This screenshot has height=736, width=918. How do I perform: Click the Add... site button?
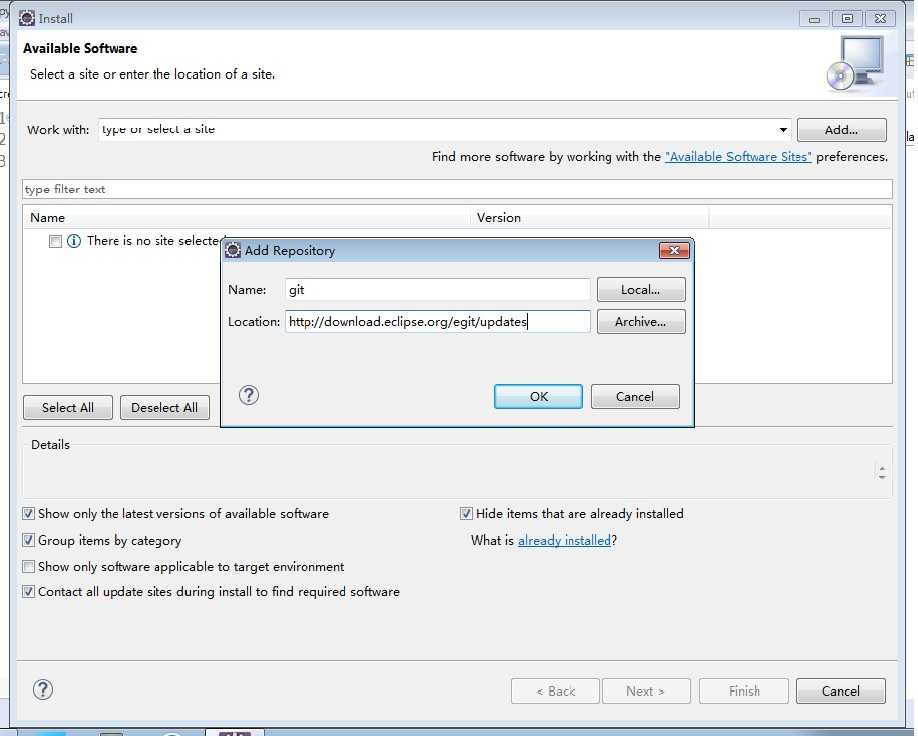point(841,129)
